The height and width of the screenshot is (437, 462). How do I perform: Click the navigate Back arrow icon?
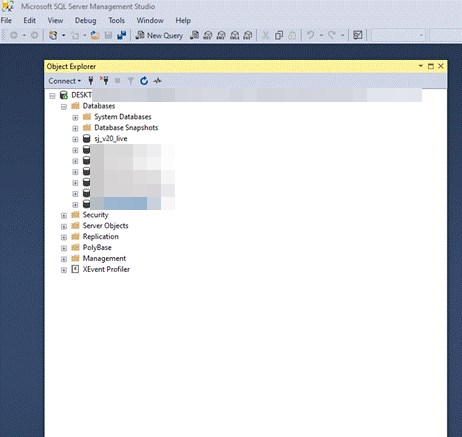(14, 35)
